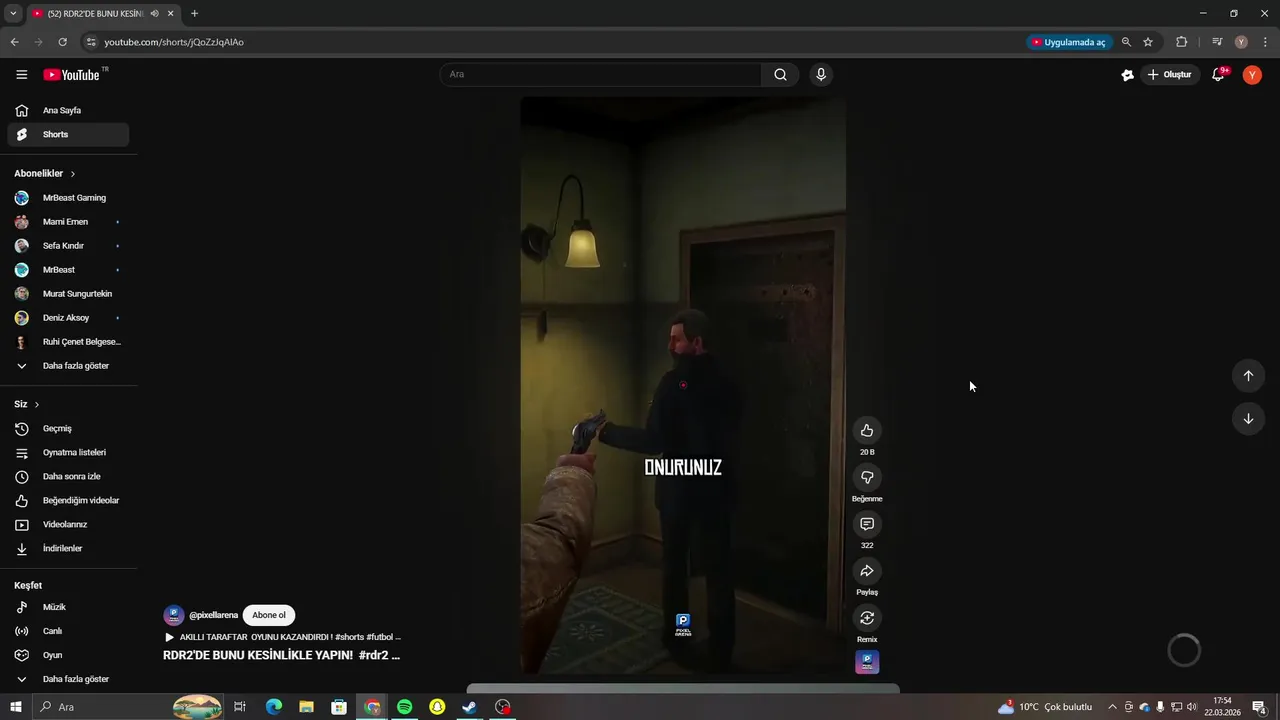
Task: Open Müzik in Keşfet section
Action: click(68, 607)
